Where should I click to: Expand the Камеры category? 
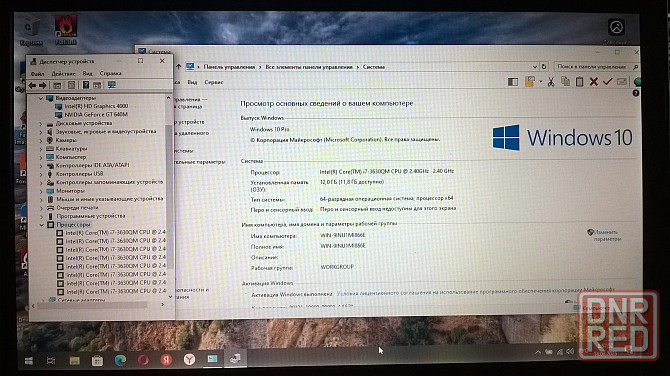[41, 141]
